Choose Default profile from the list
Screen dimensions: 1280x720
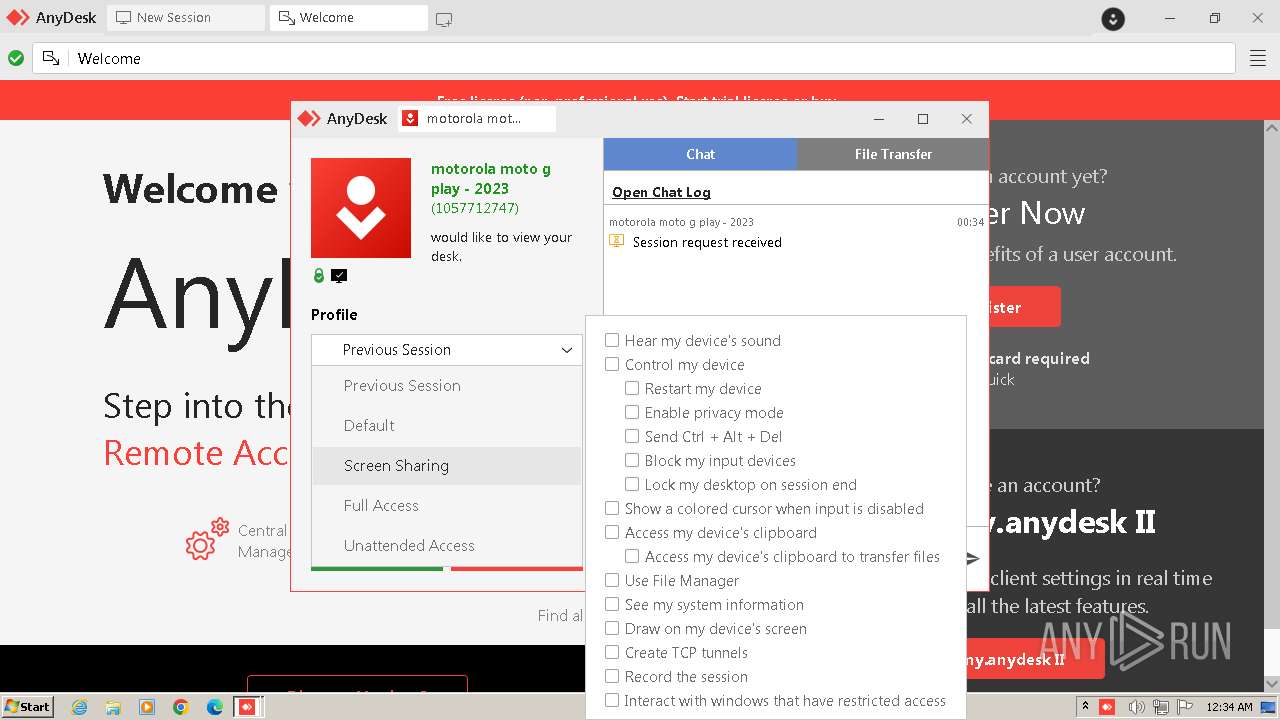tap(447, 426)
